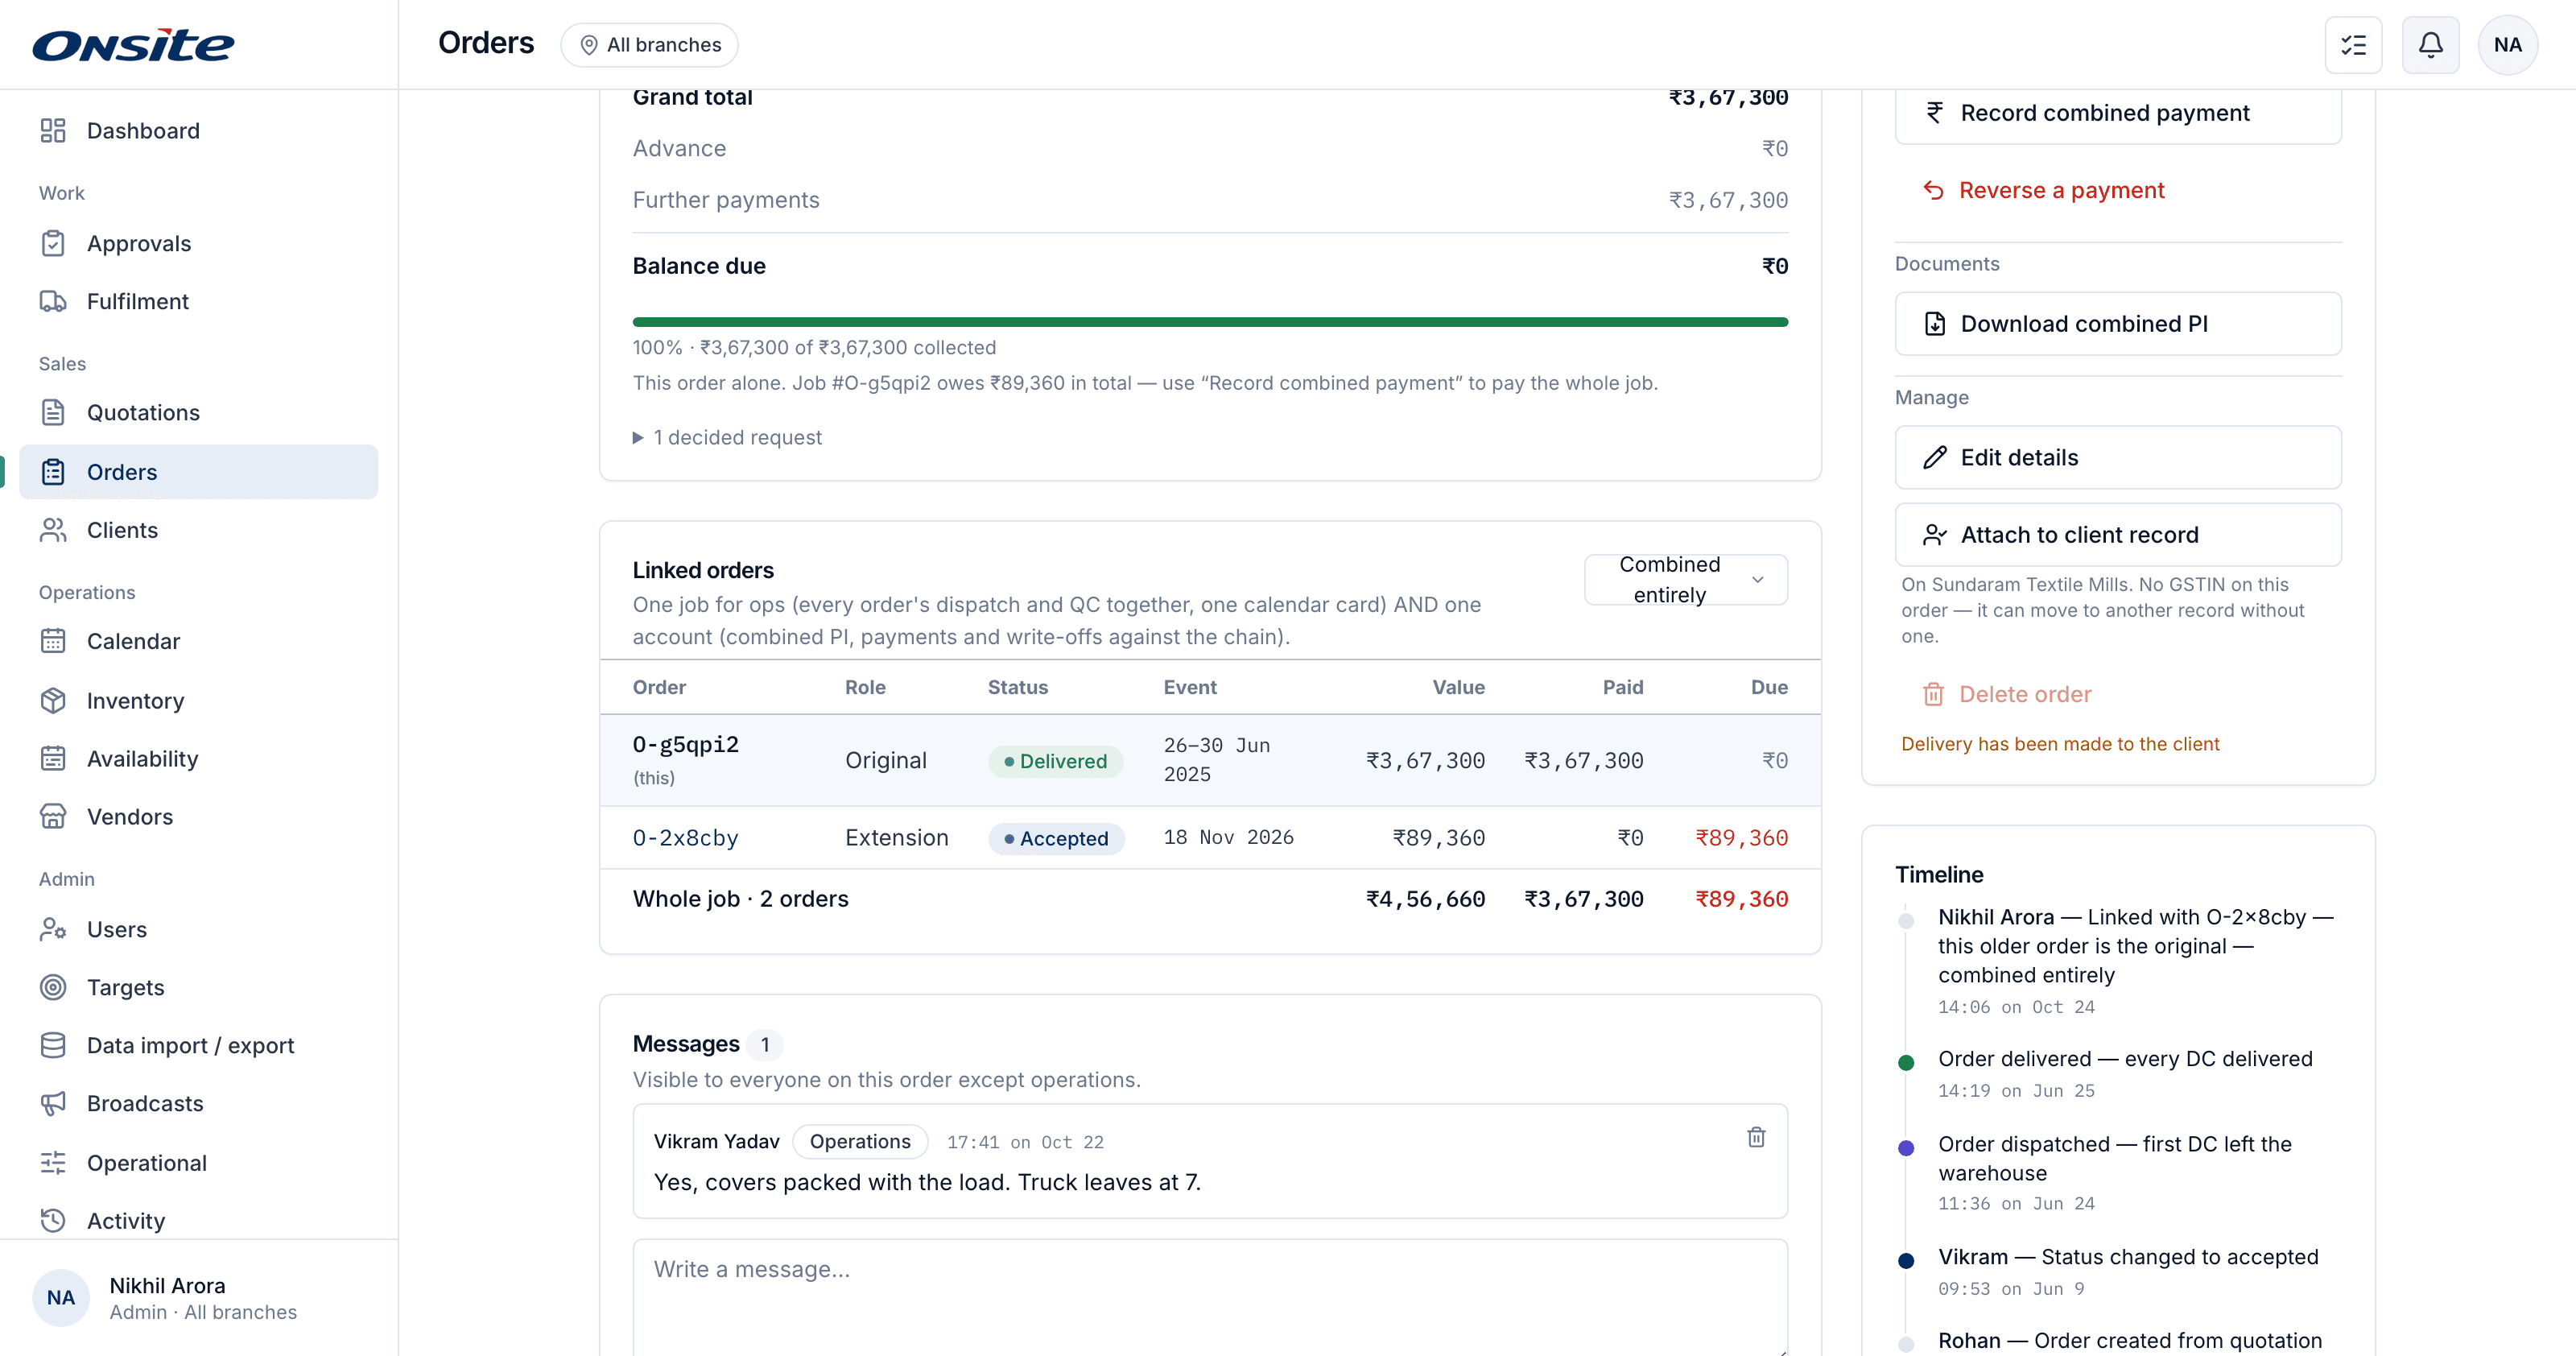Open Inventory via box icon
Image resolution: width=2576 pixels, height=1356 pixels.
point(53,700)
